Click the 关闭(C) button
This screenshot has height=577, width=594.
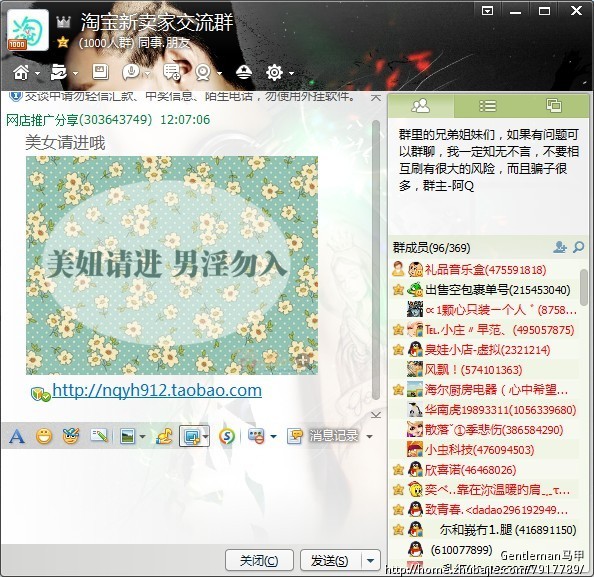(x=259, y=560)
